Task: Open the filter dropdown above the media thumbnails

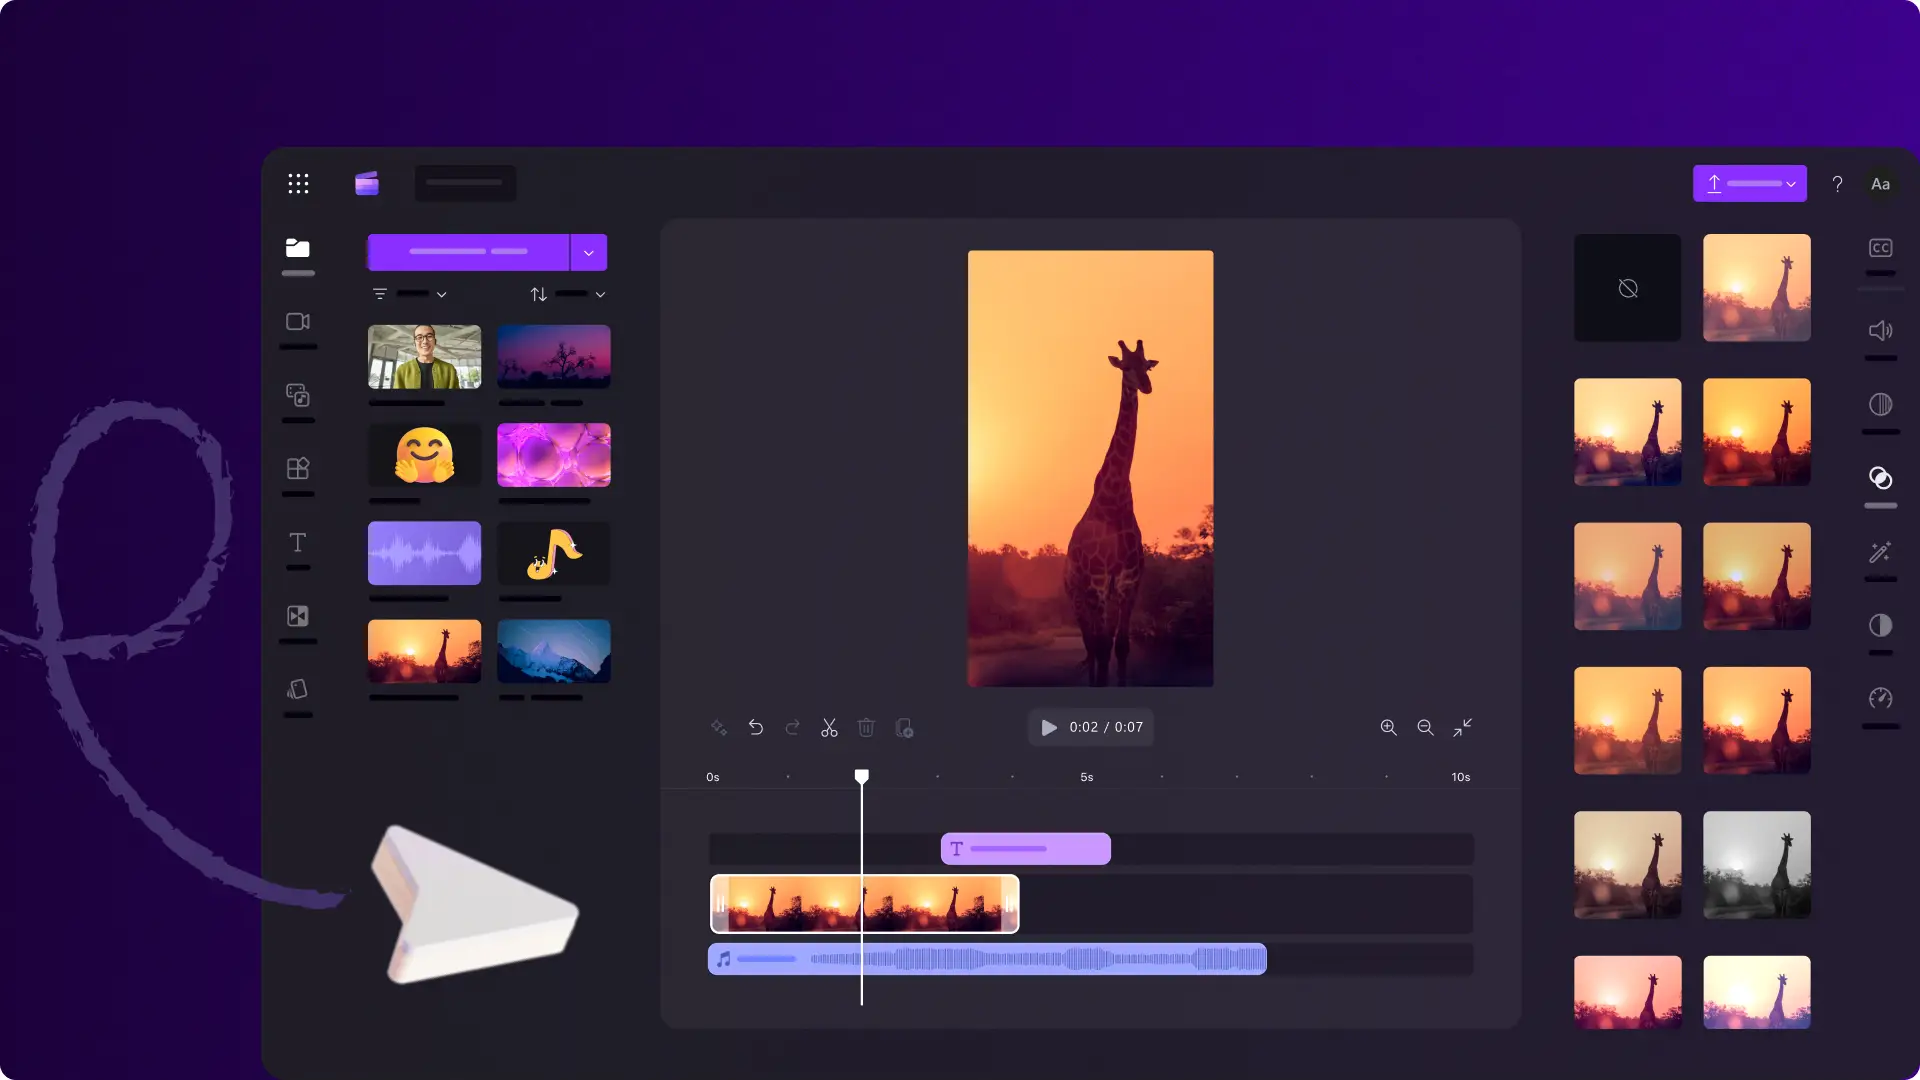Action: click(x=410, y=293)
